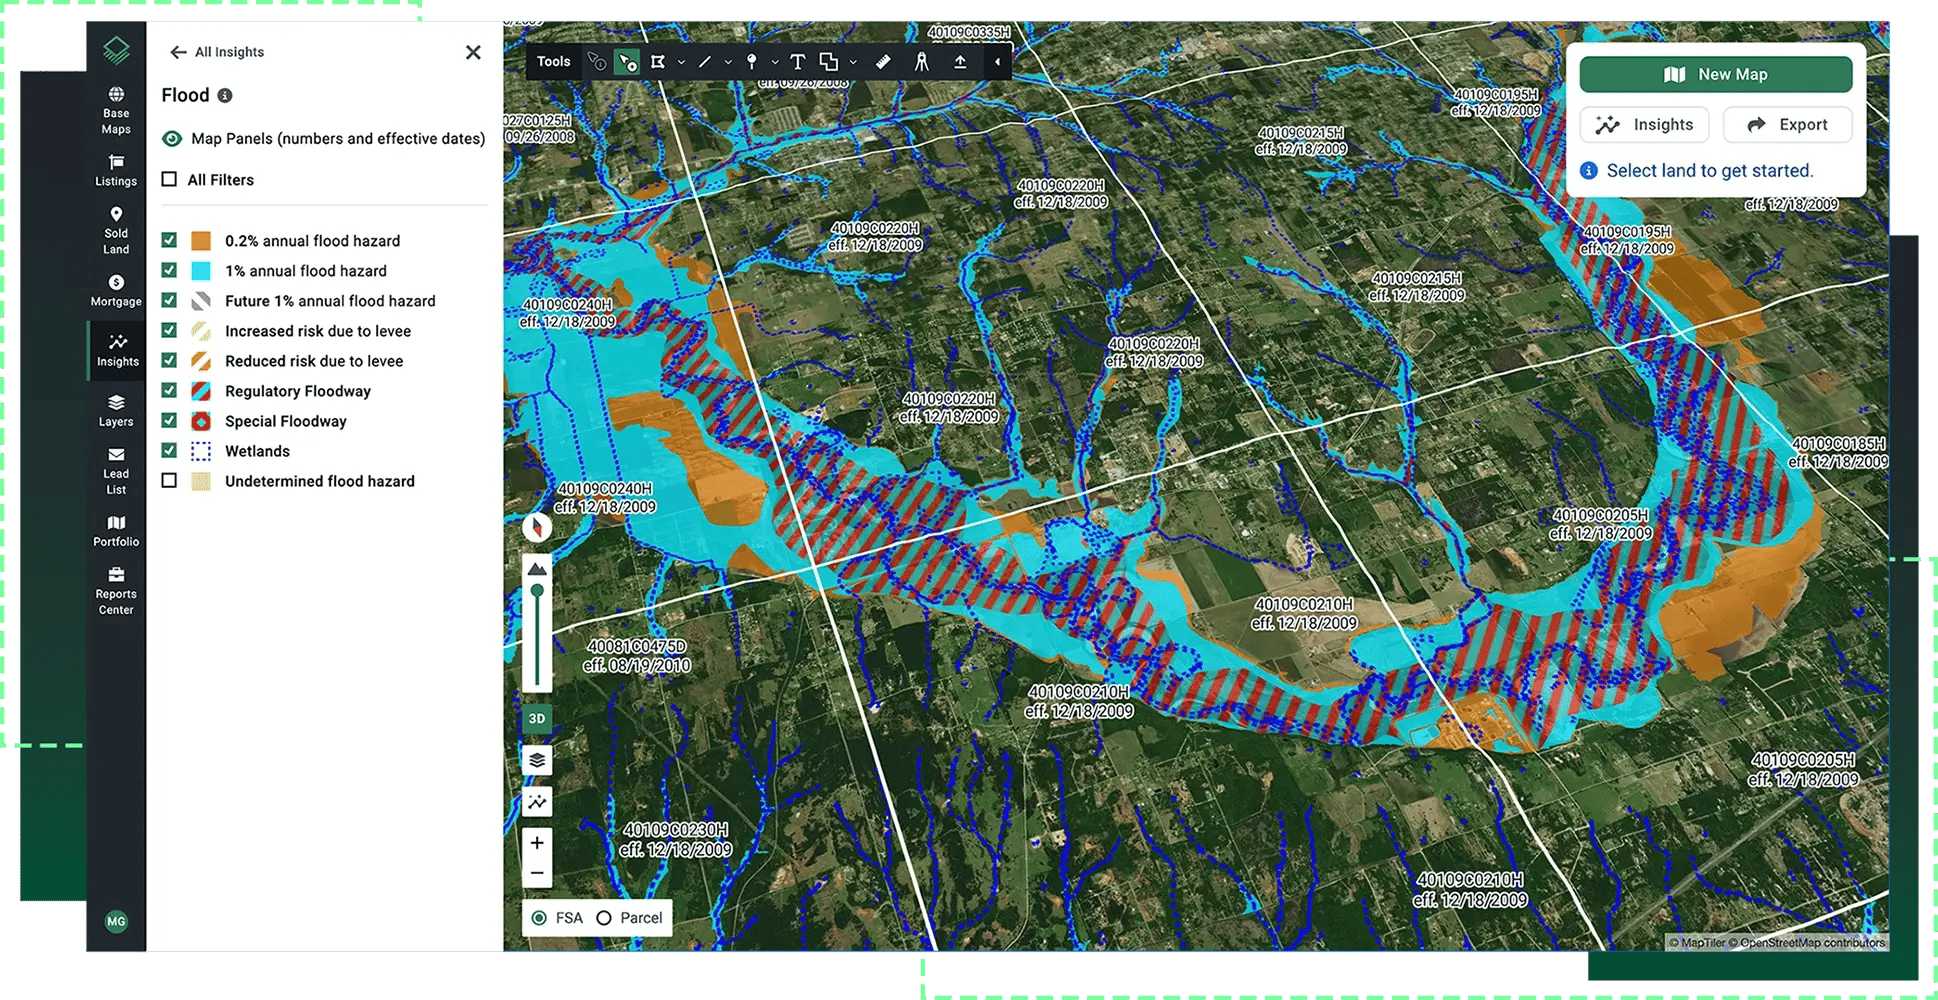Open the Portfolio sidebar section
Screen dimensions: 1938x1000
(x=116, y=531)
